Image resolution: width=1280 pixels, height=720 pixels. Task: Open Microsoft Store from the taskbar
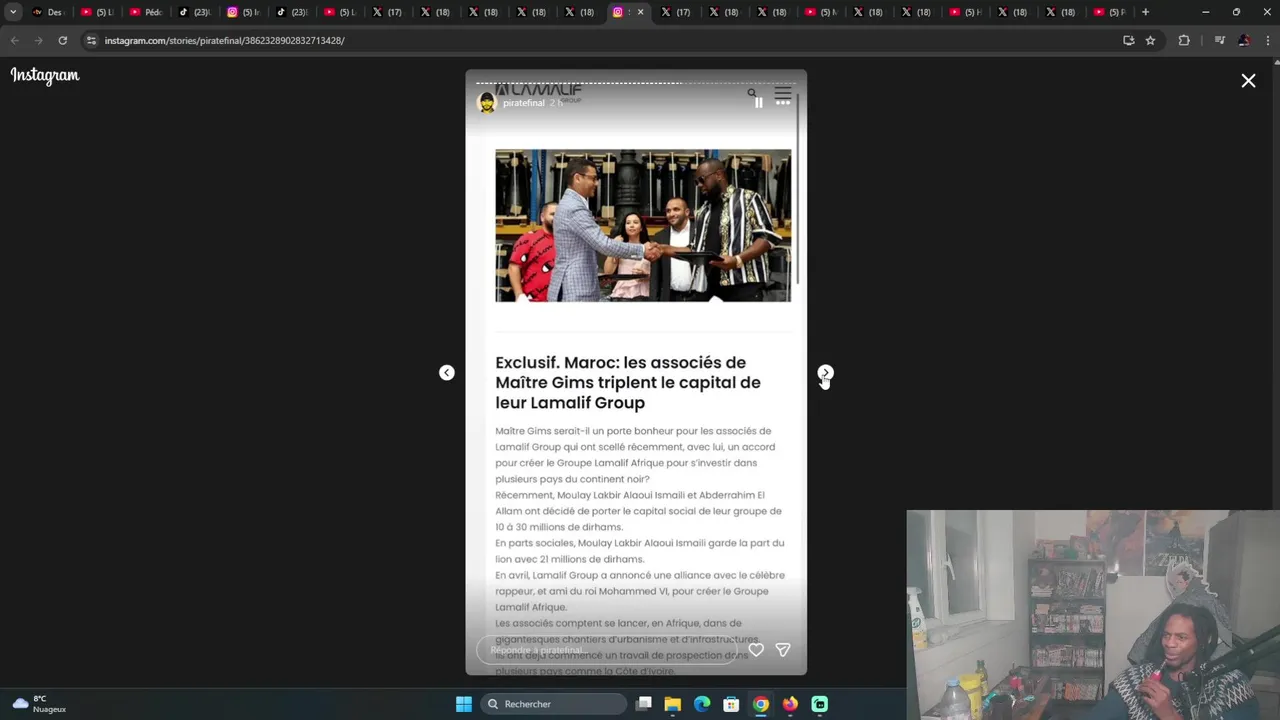731,704
